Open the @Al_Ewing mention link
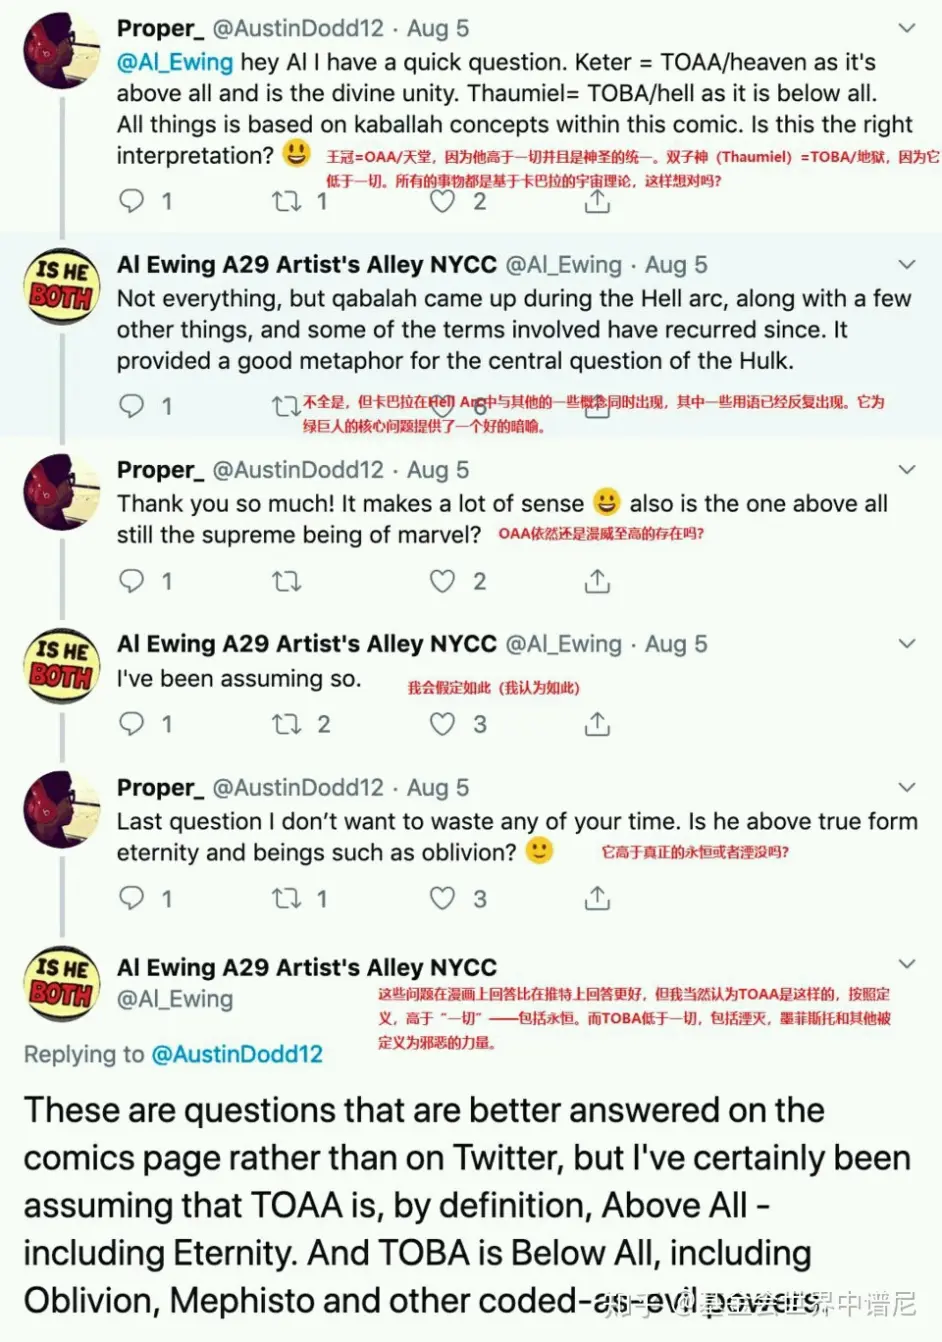 (x=175, y=62)
